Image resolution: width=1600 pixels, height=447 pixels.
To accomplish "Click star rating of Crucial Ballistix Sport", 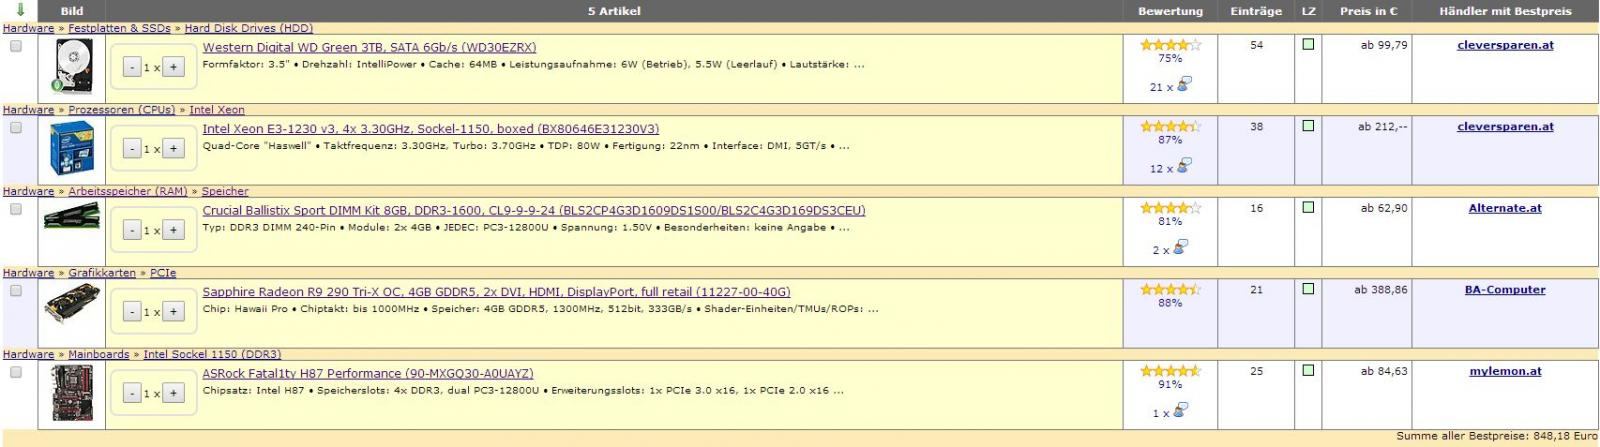I will click(1171, 208).
